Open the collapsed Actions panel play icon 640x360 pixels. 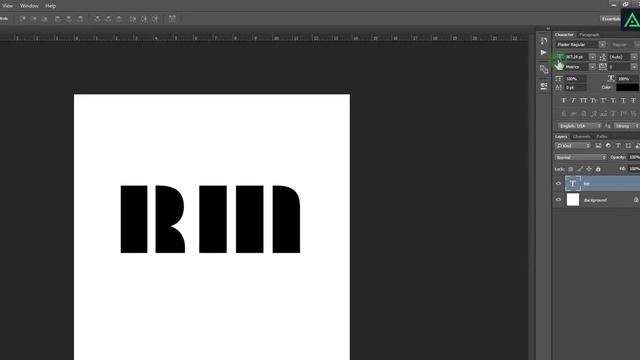[x=543, y=53]
